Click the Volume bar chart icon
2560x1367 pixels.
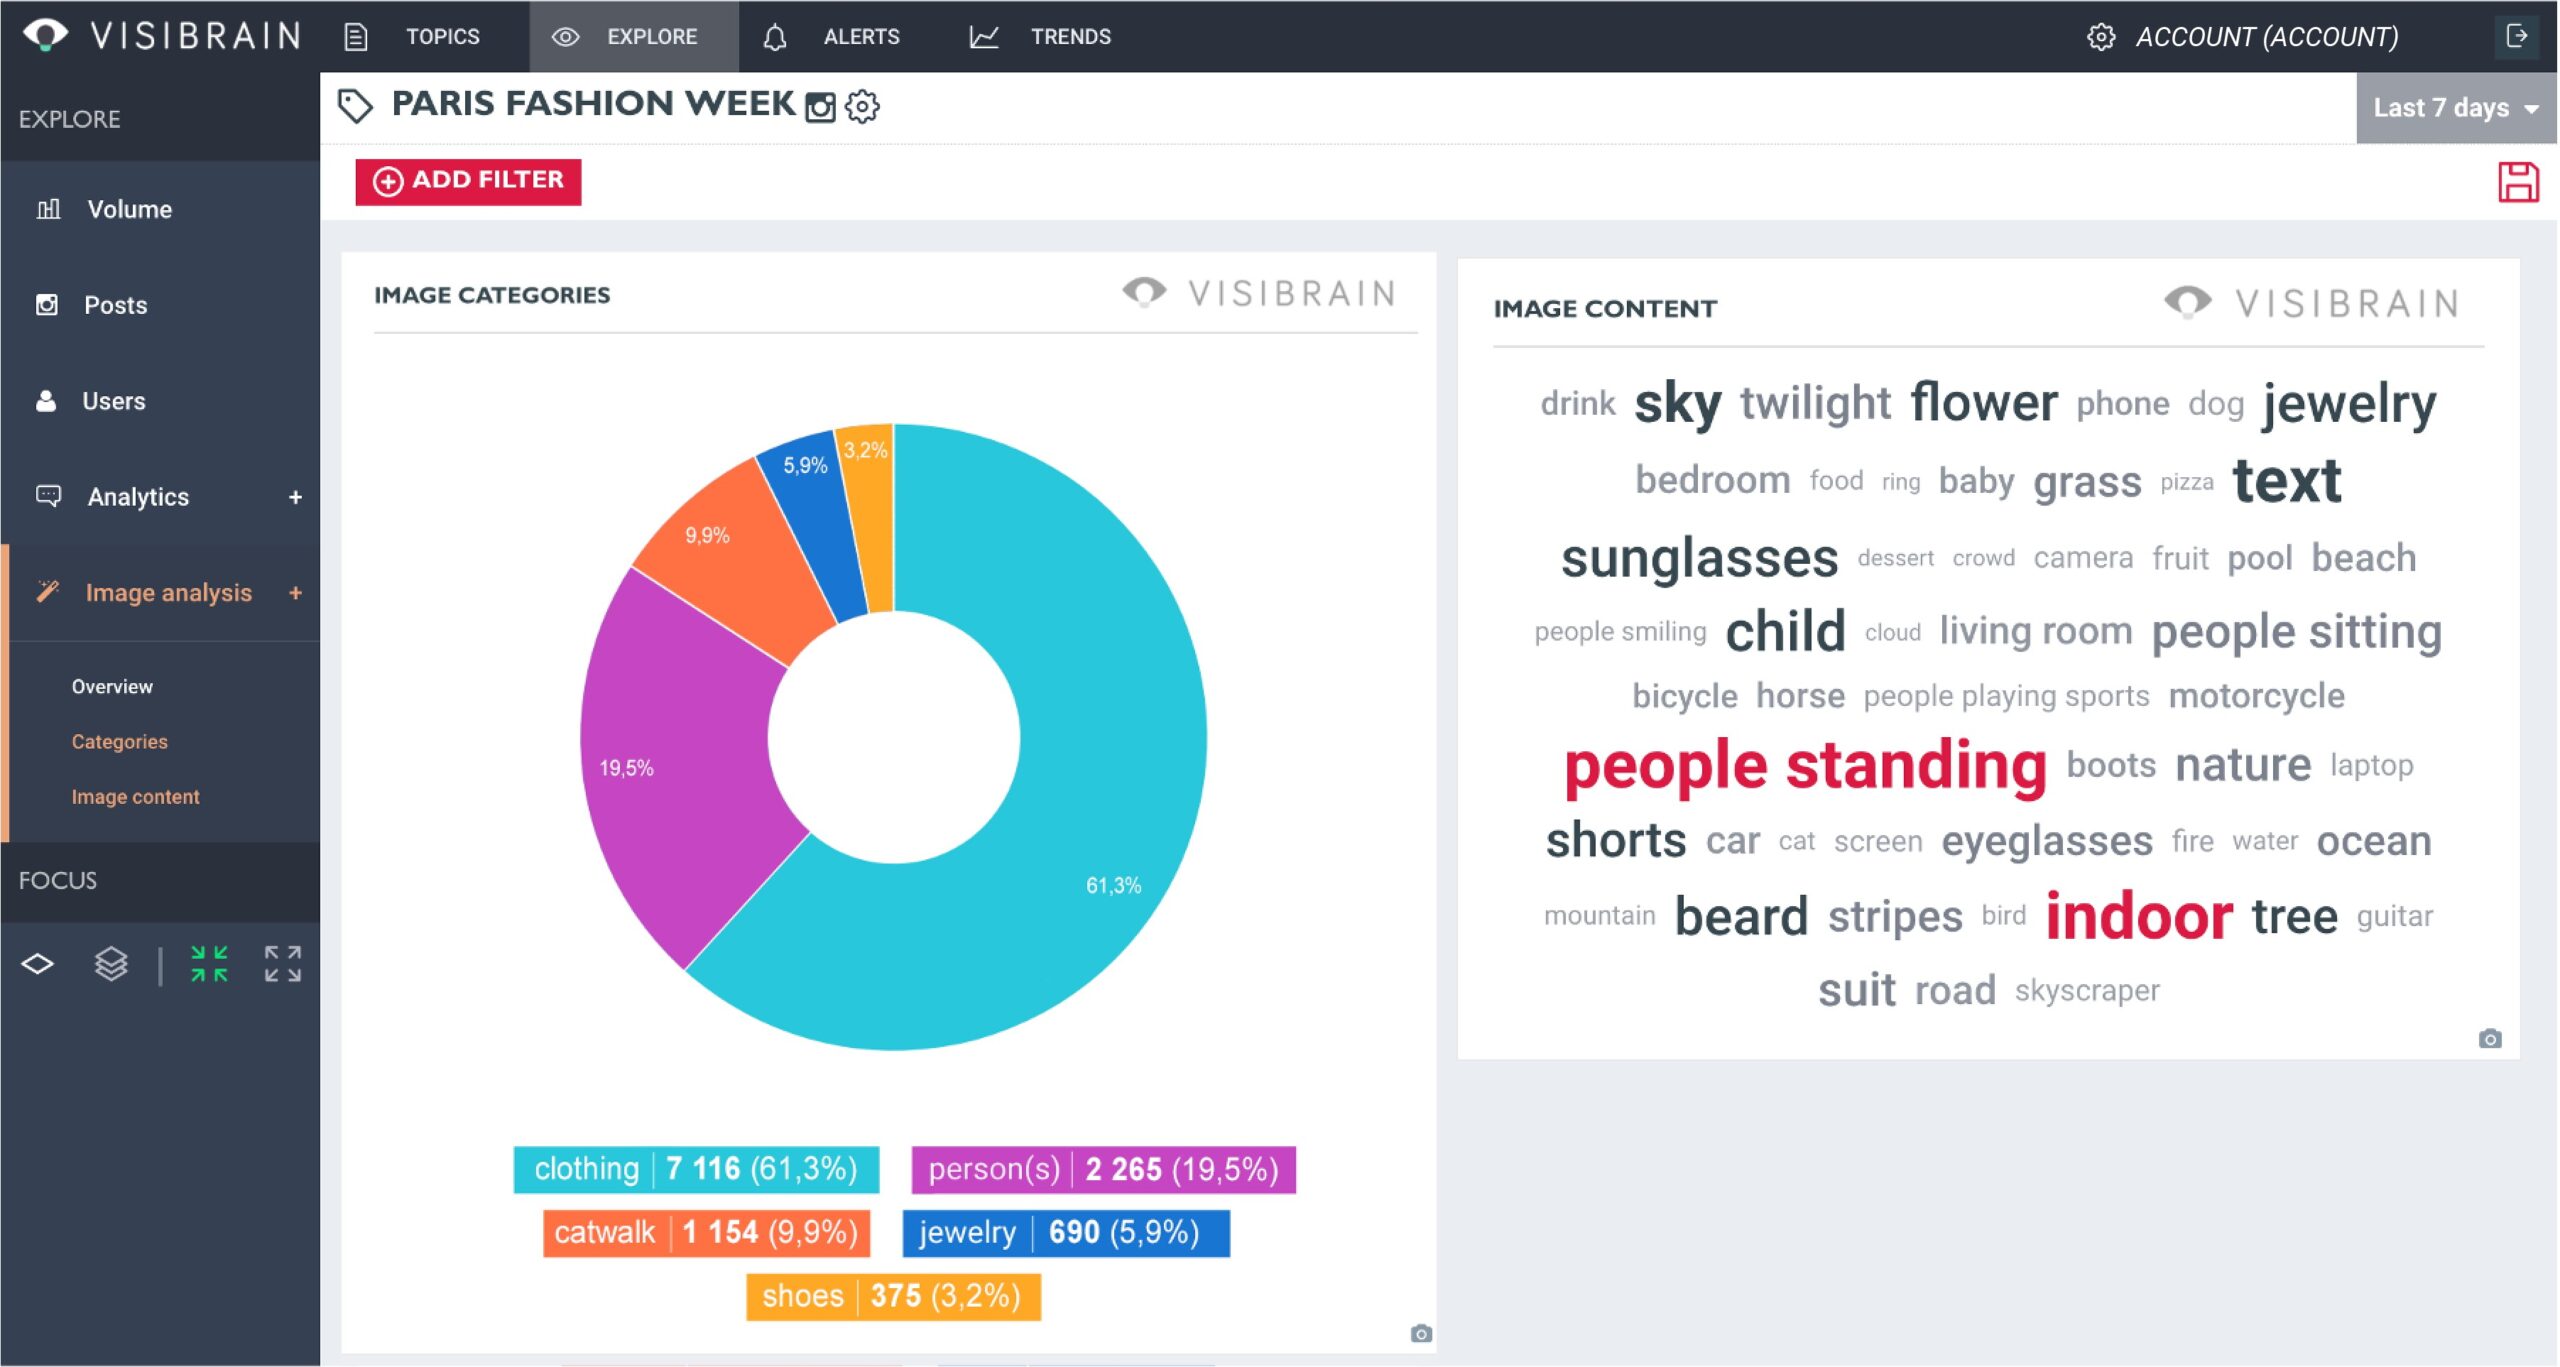tap(48, 209)
